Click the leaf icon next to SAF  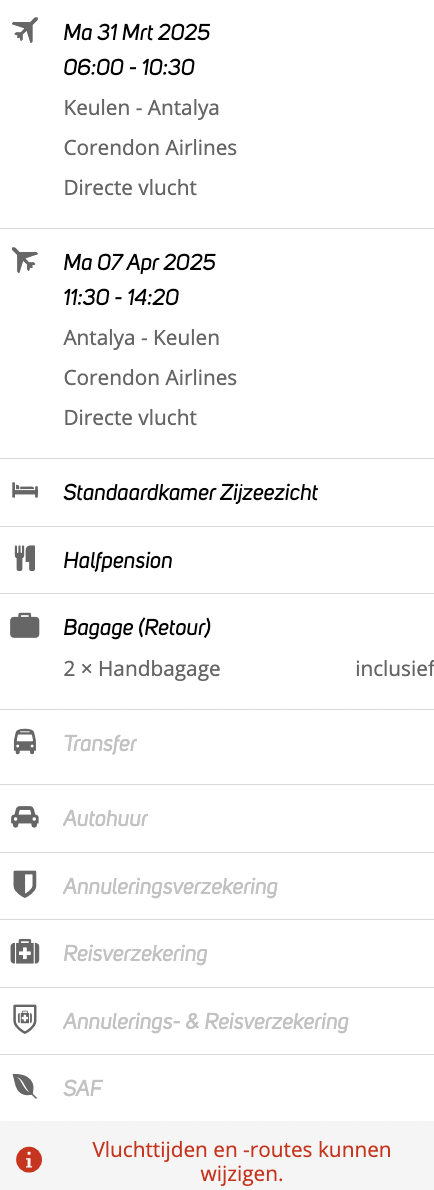24,1088
